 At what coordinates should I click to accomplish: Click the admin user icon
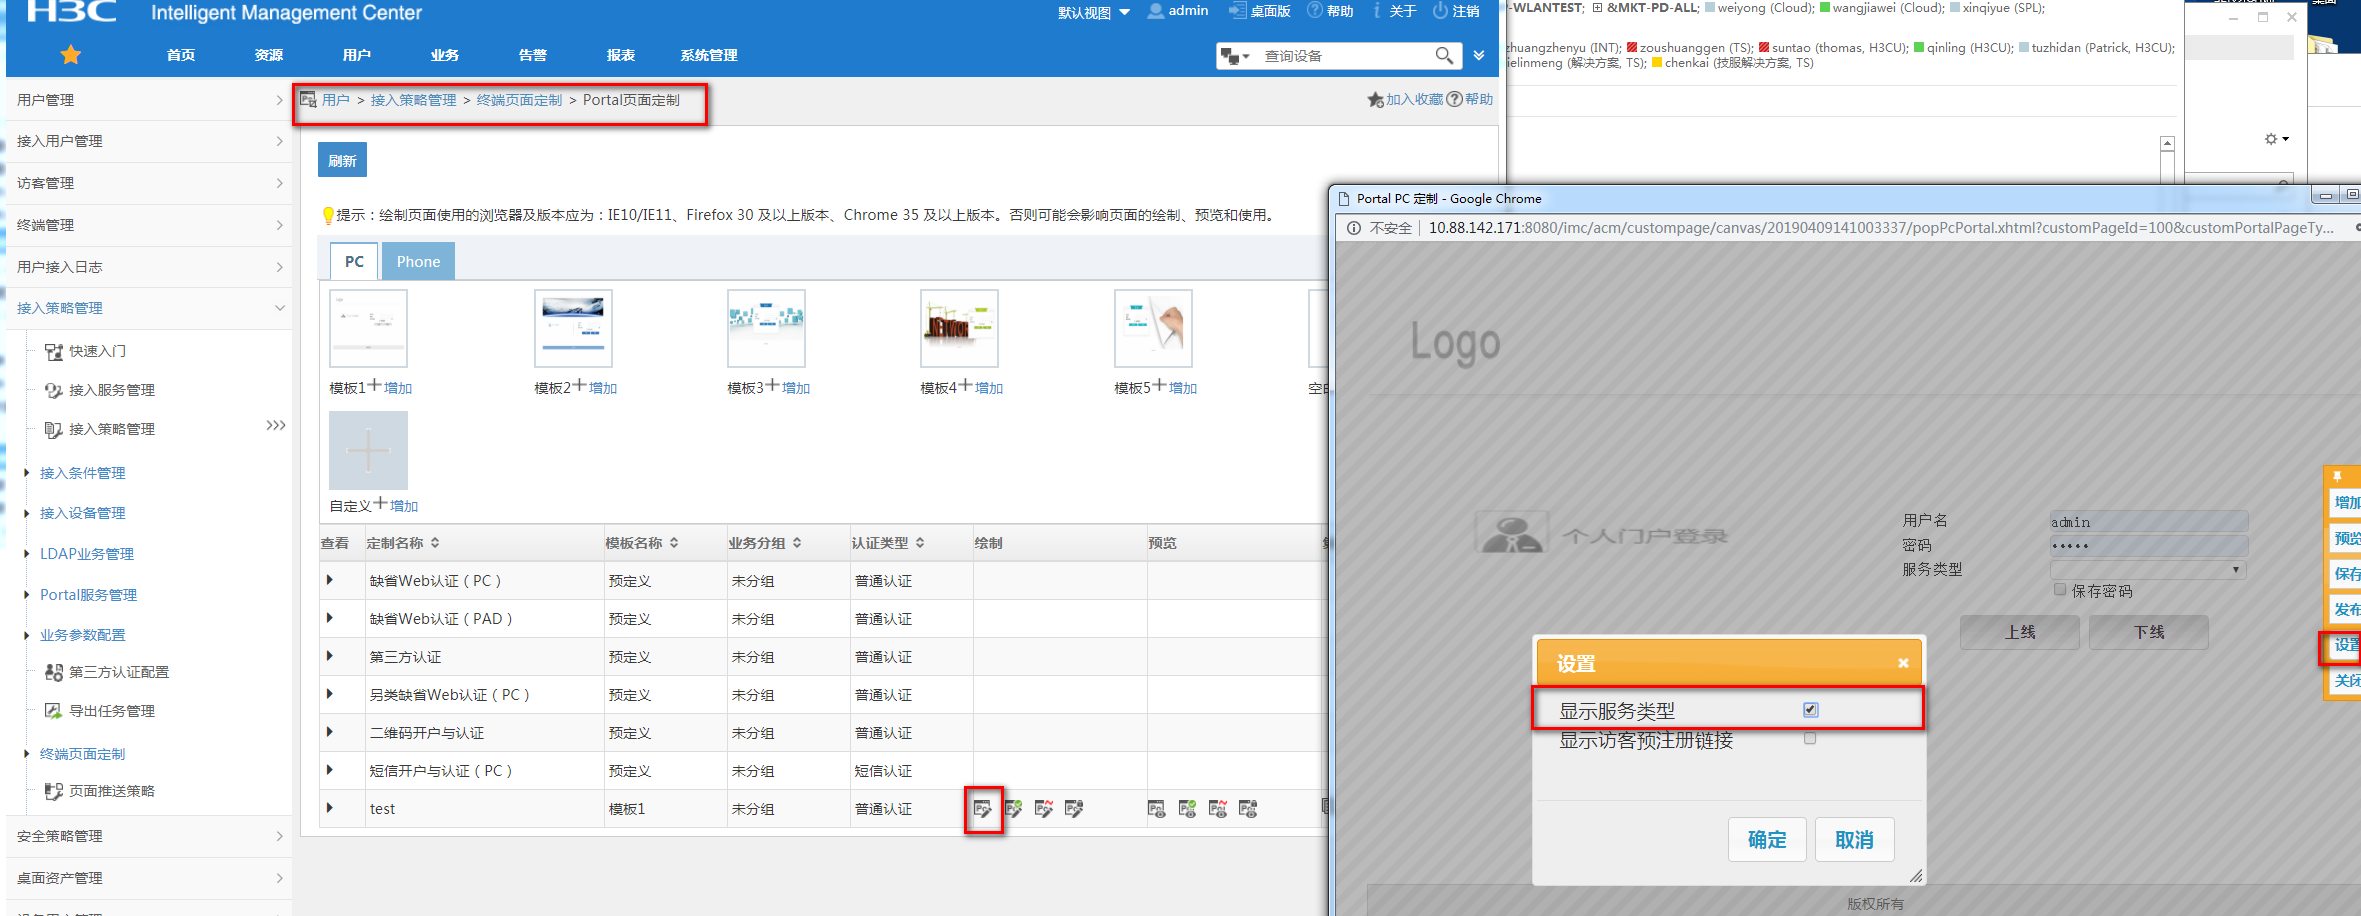(x=1156, y=11)
